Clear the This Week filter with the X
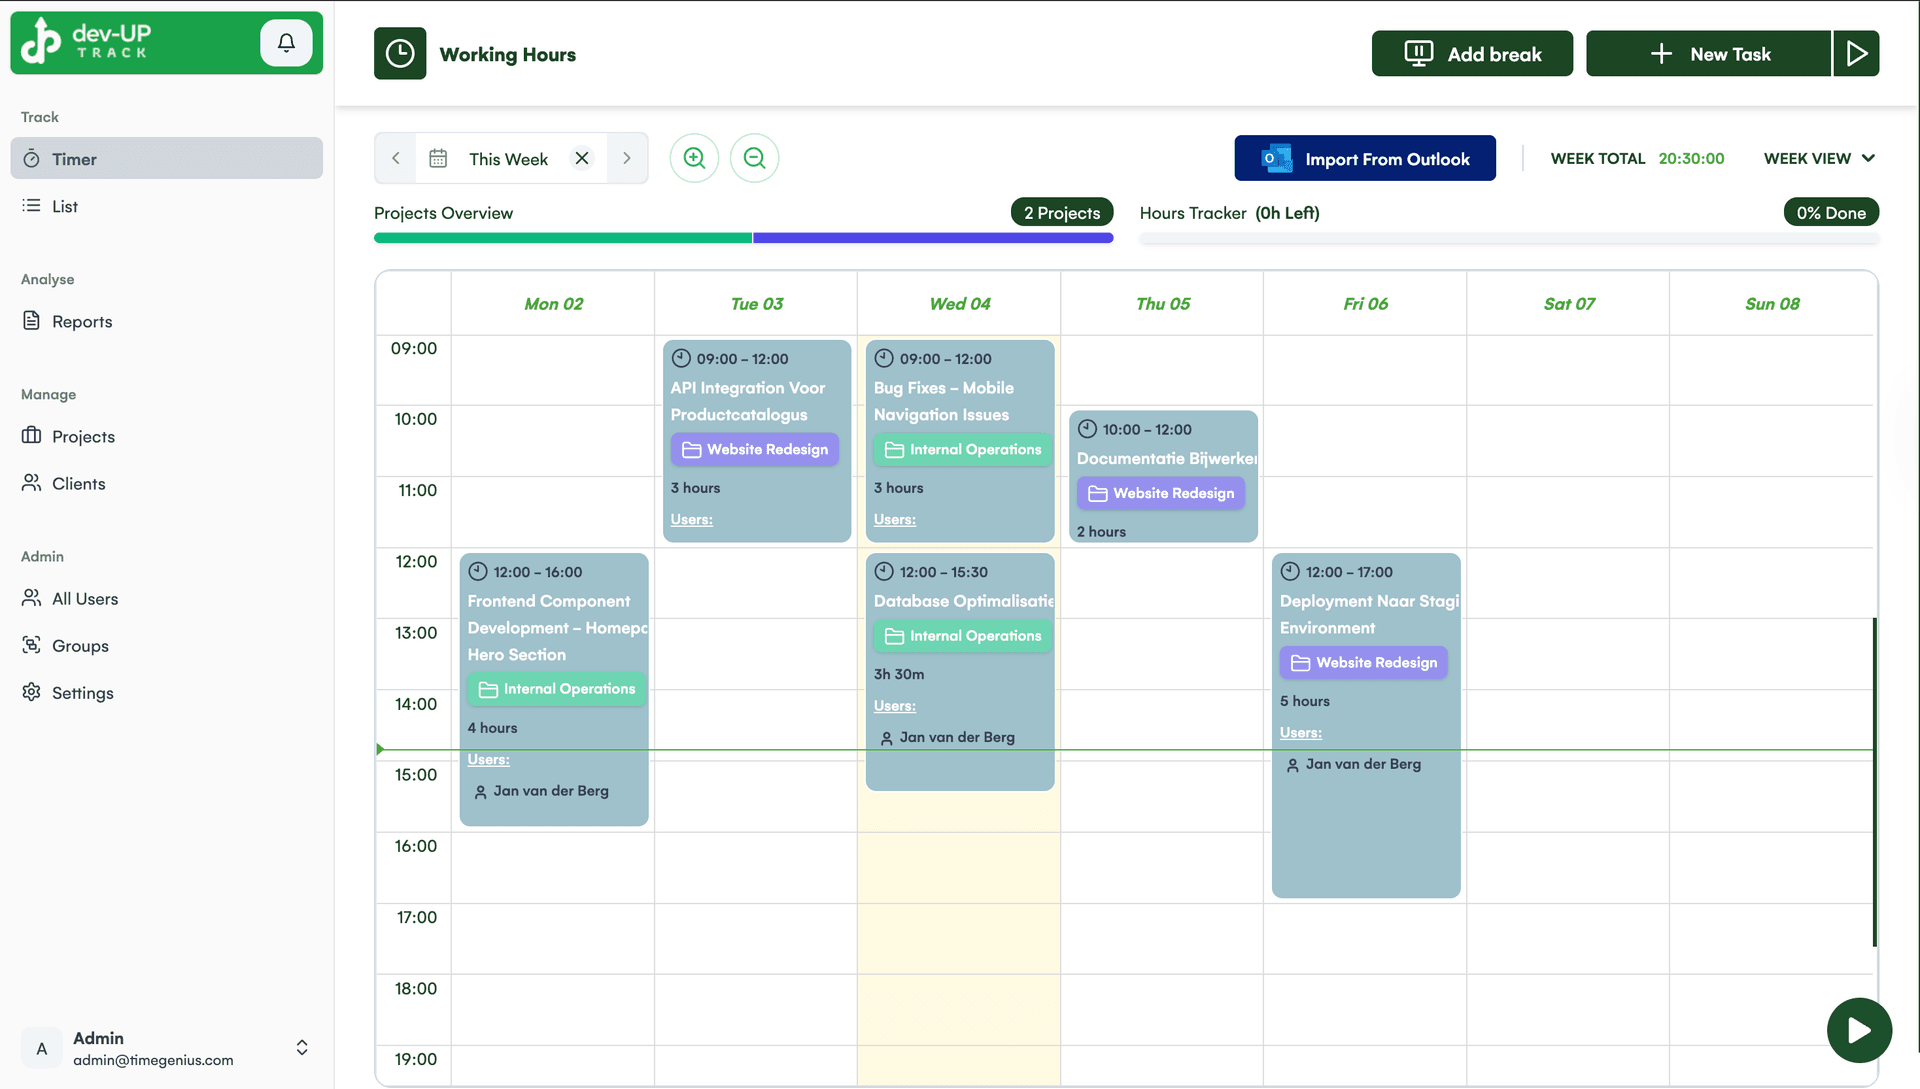Viewport: 1920px width, 1089px height. click(582, 157)
